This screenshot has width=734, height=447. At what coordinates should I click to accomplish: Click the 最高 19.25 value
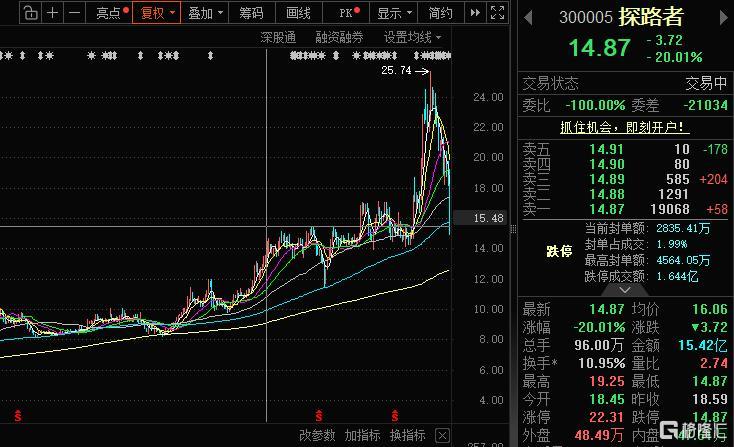607,381
